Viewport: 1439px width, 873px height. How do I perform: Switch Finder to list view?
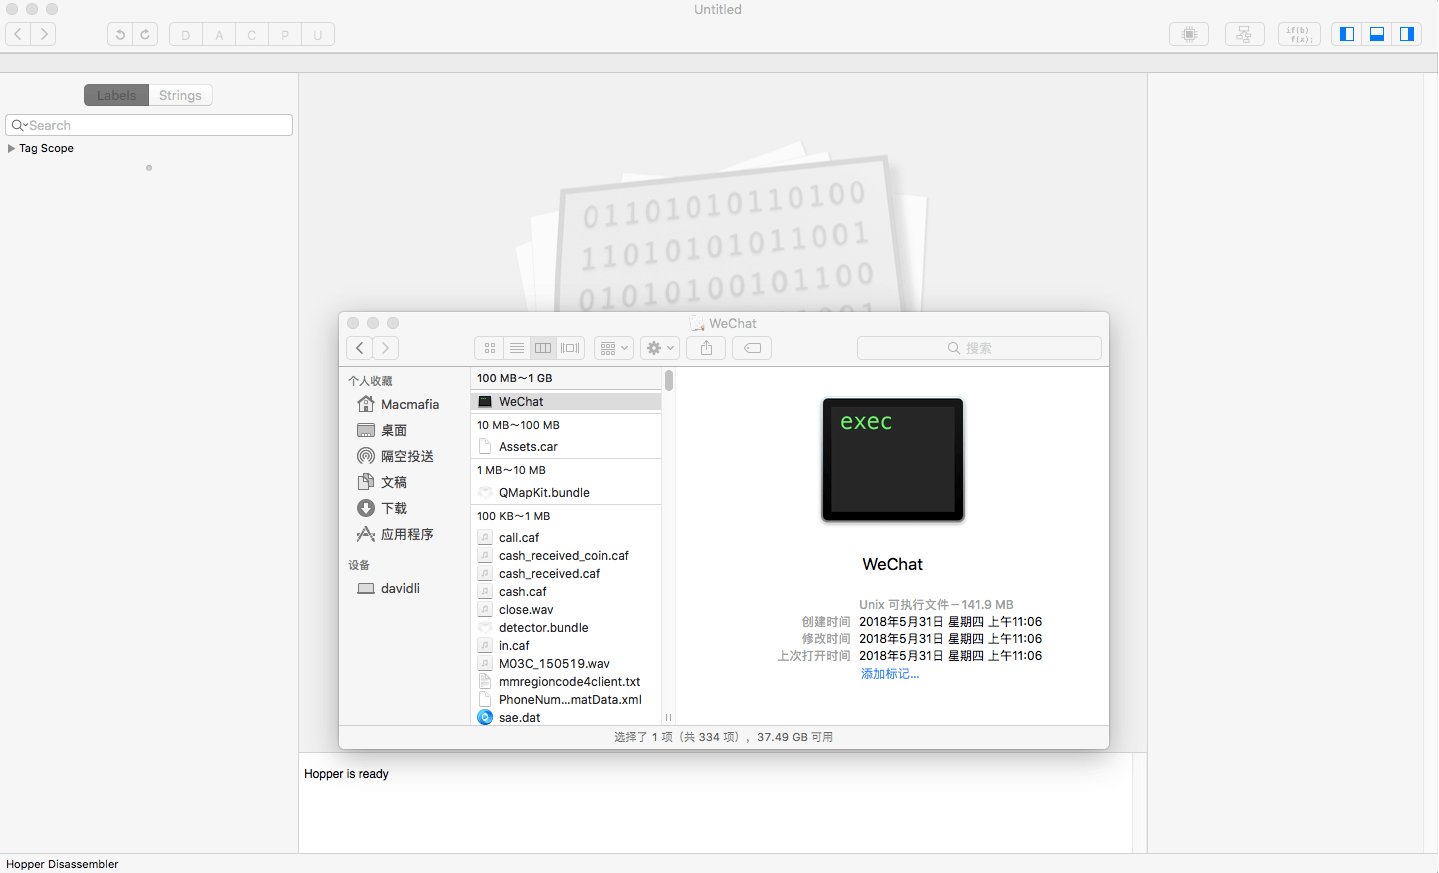(x=516, y=348)
